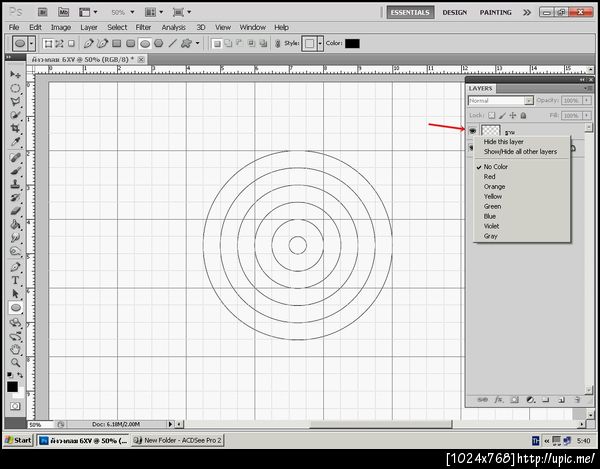Toggle lock image pixels brush icon
This screenshot has width=600, height=469.
point(502,115)
